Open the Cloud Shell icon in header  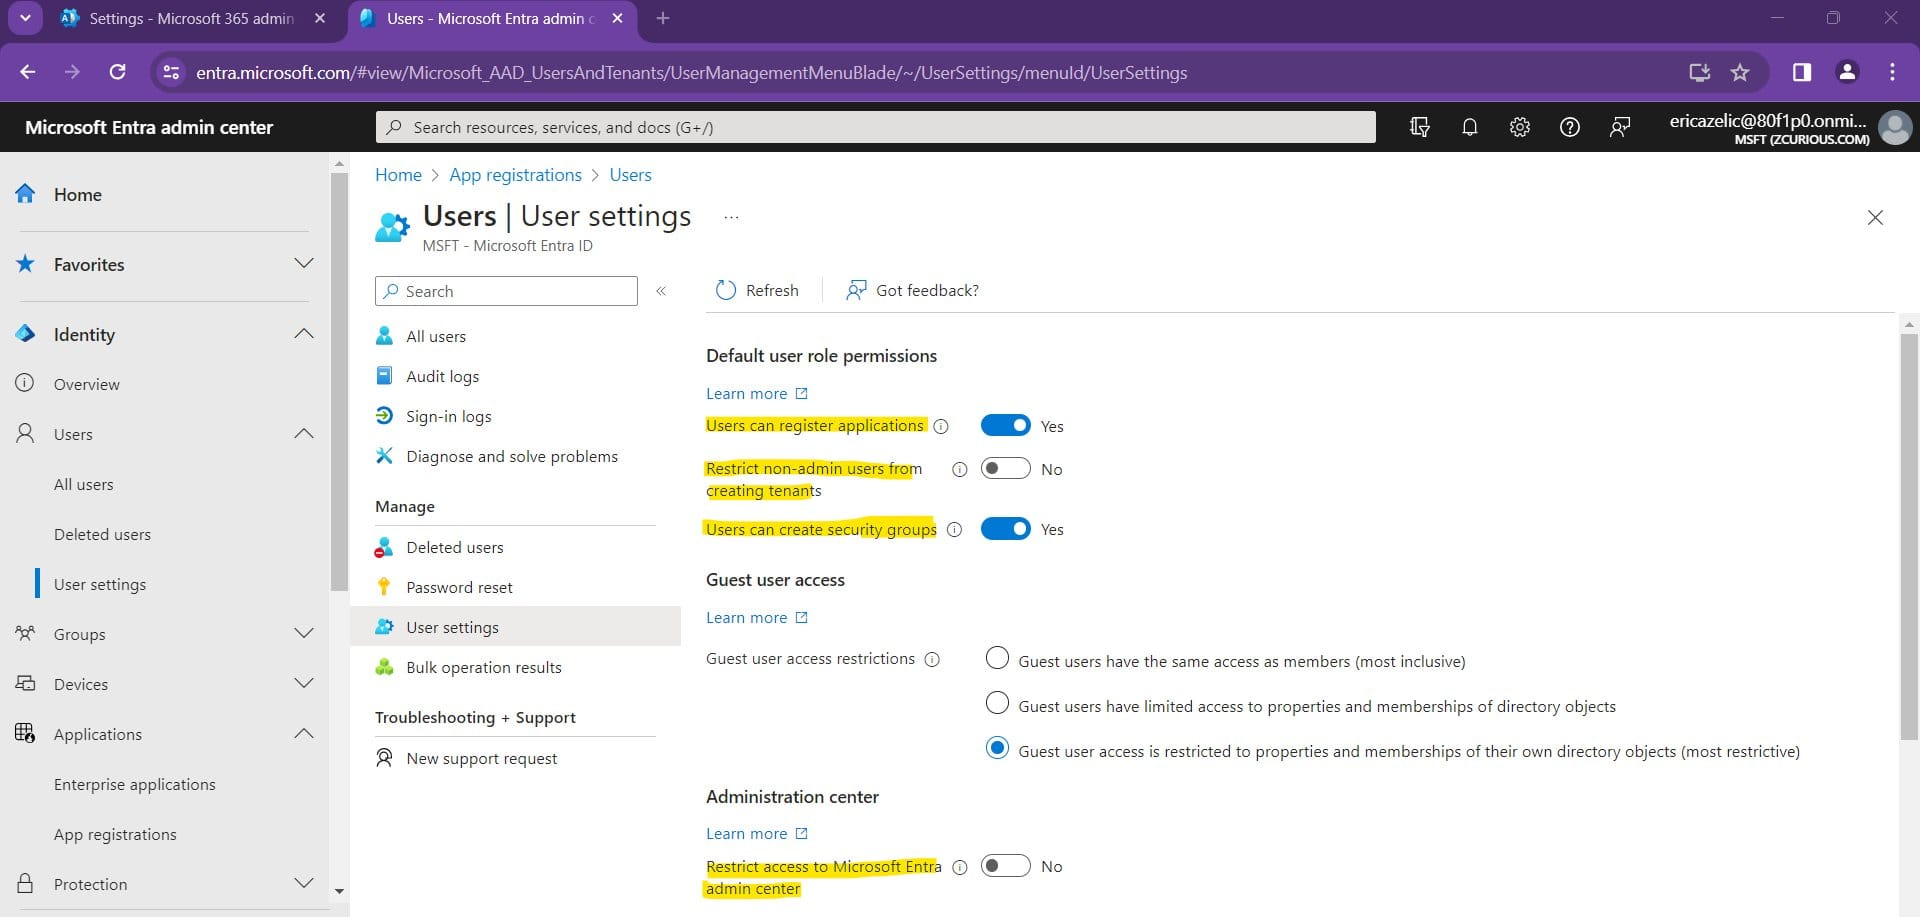[x=1419, y=127]
